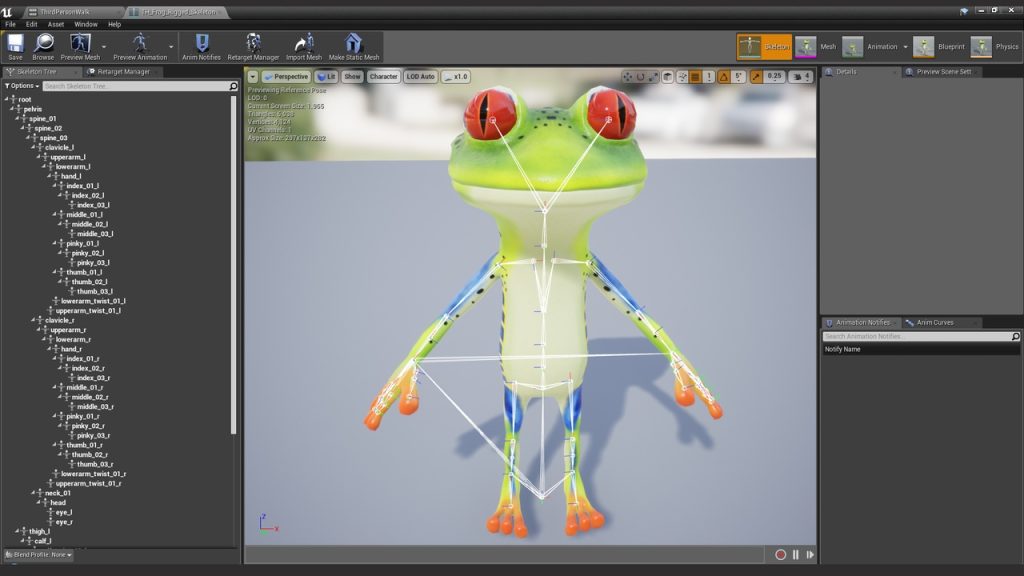Toggle grid snapping in the viewport
The width and height of the screenshot is (1024, 576).
pyautogui.click(x=695, y=77)
